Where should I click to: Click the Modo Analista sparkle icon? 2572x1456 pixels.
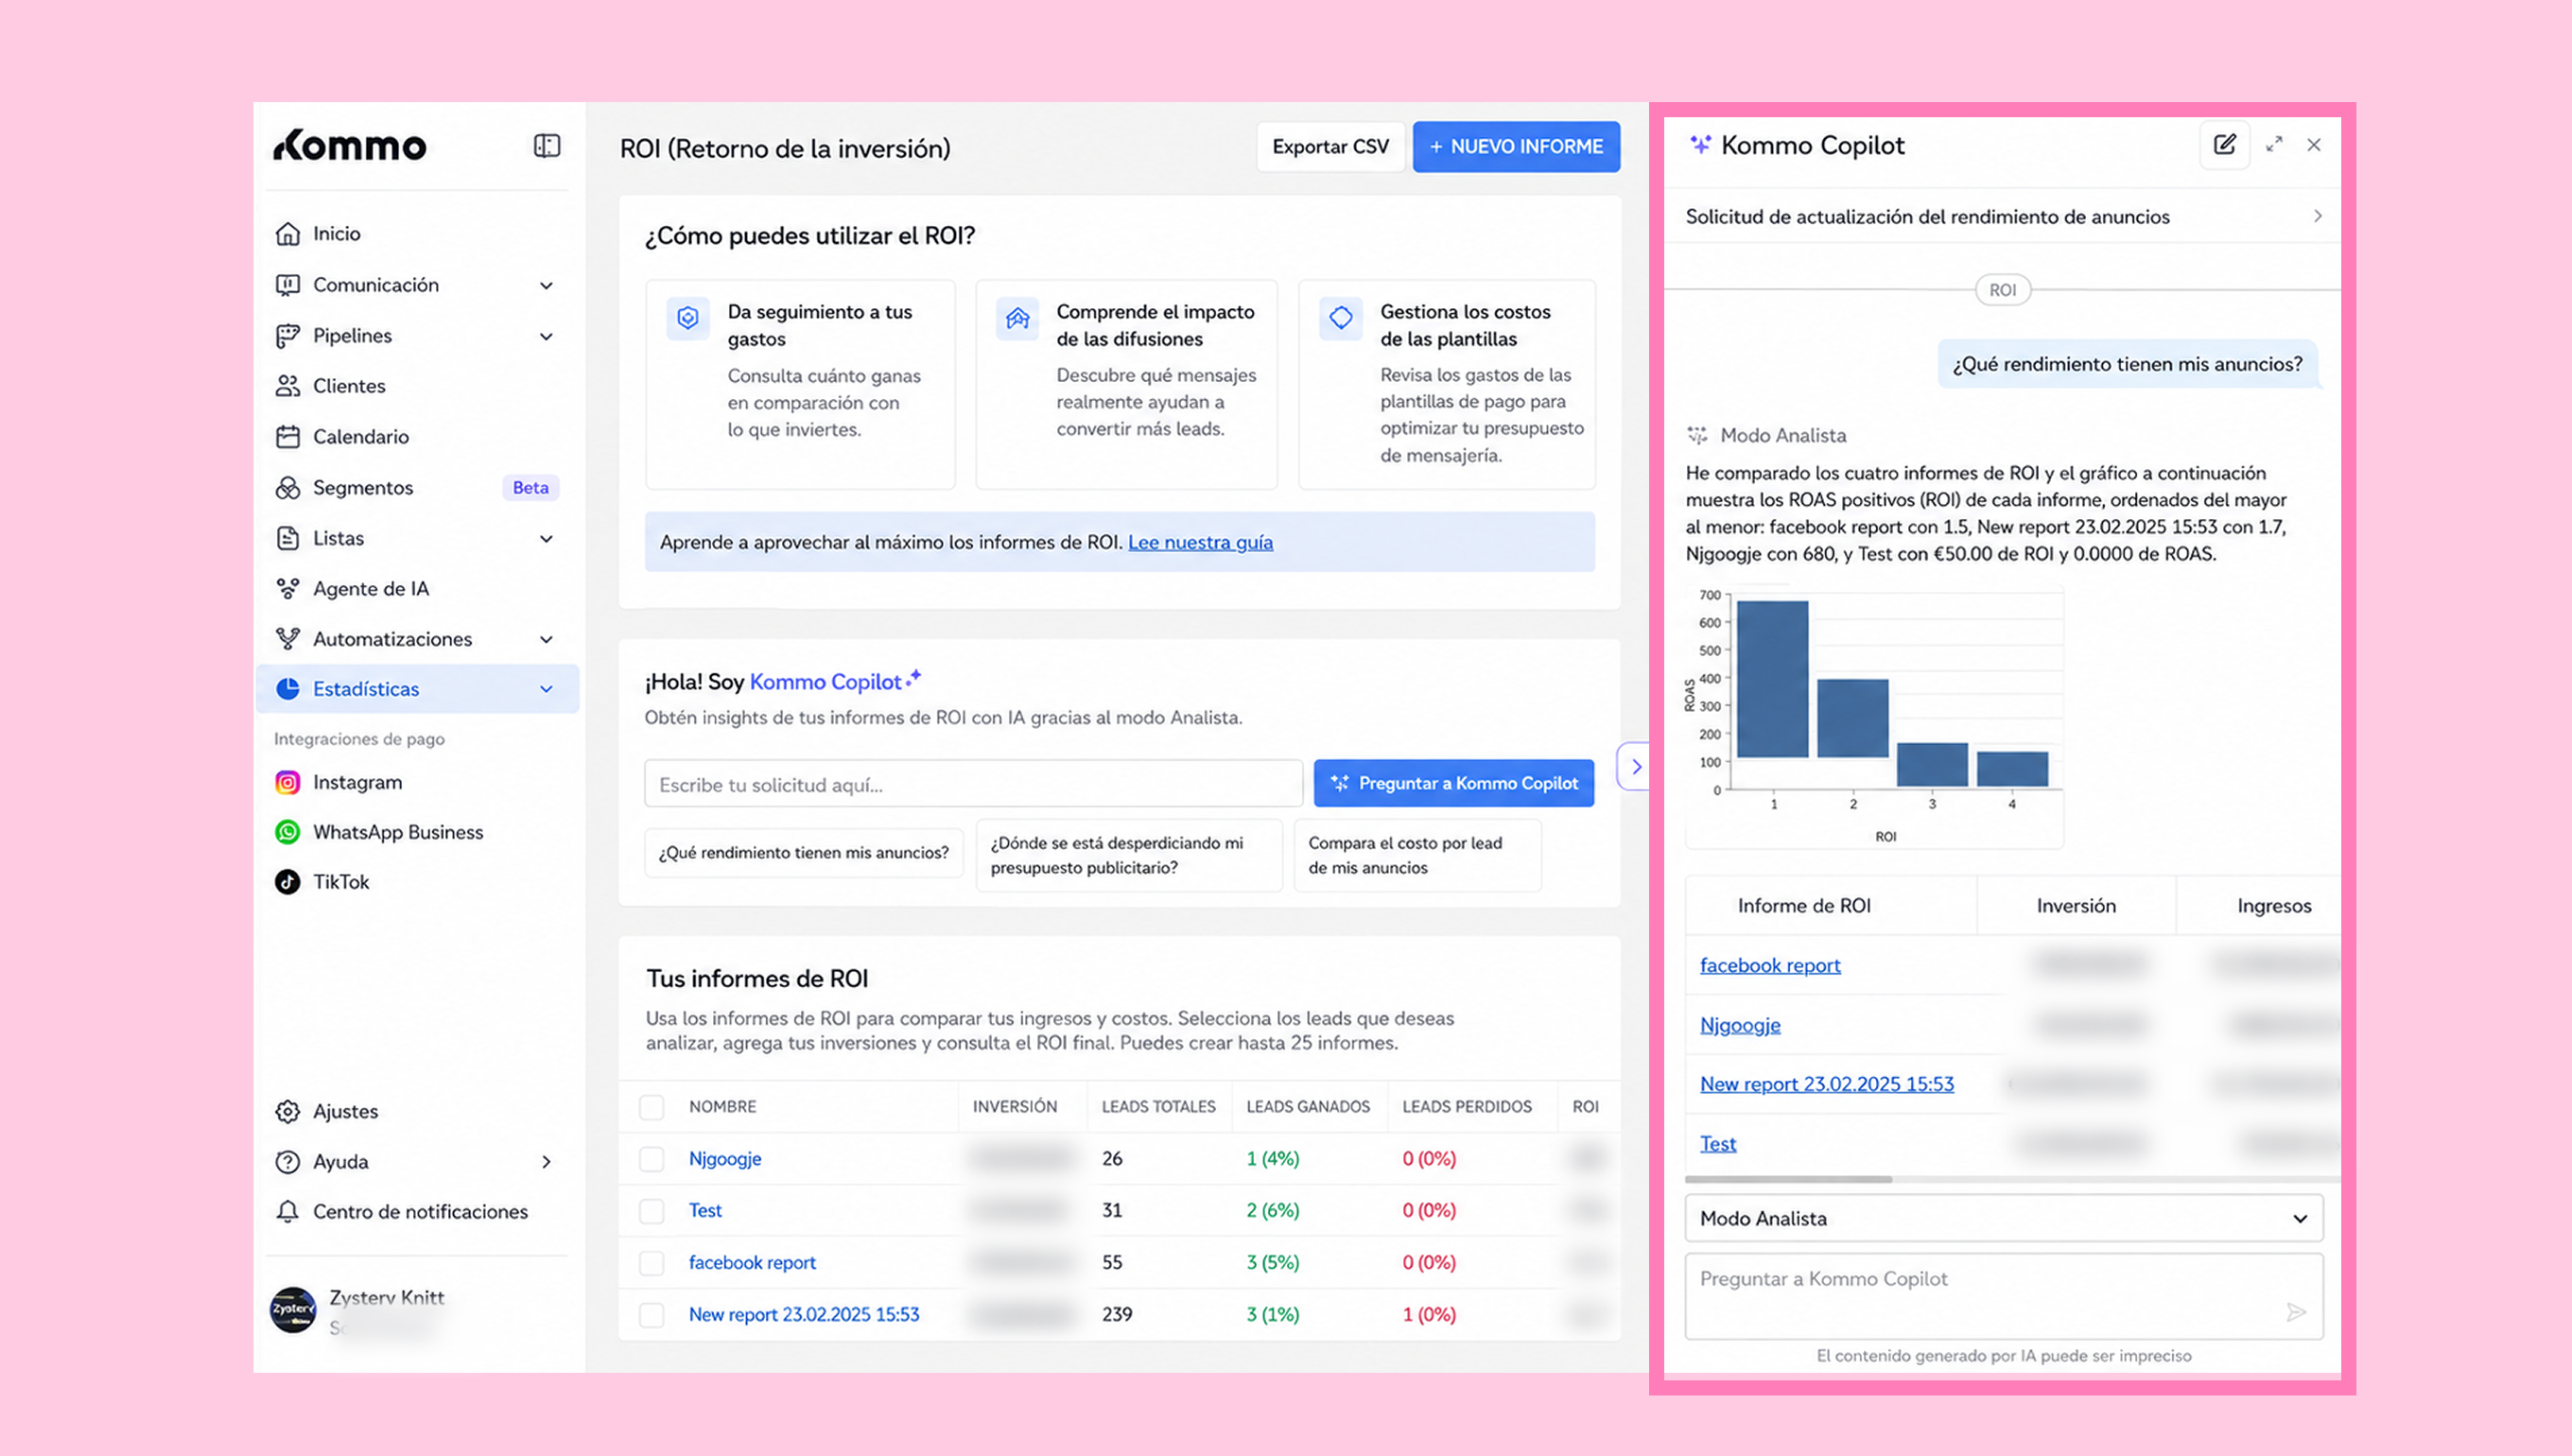(x=1697, y=435)
